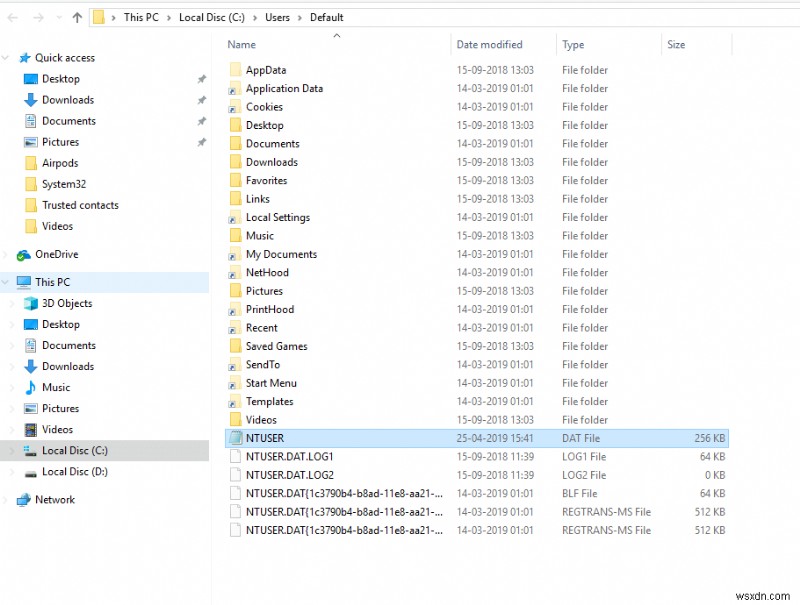The height and width of the screenshot is (605, 800).
Task: Open the Saved Games folder
Action: point(276,346)
